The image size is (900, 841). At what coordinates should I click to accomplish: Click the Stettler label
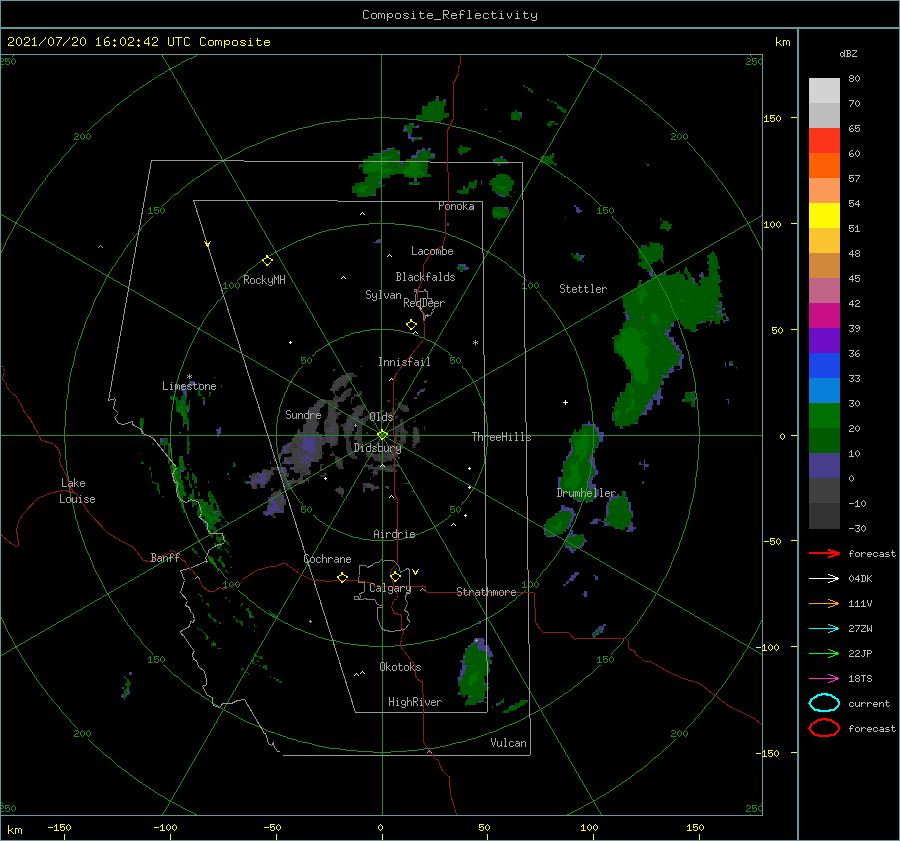tap(583, 289)
